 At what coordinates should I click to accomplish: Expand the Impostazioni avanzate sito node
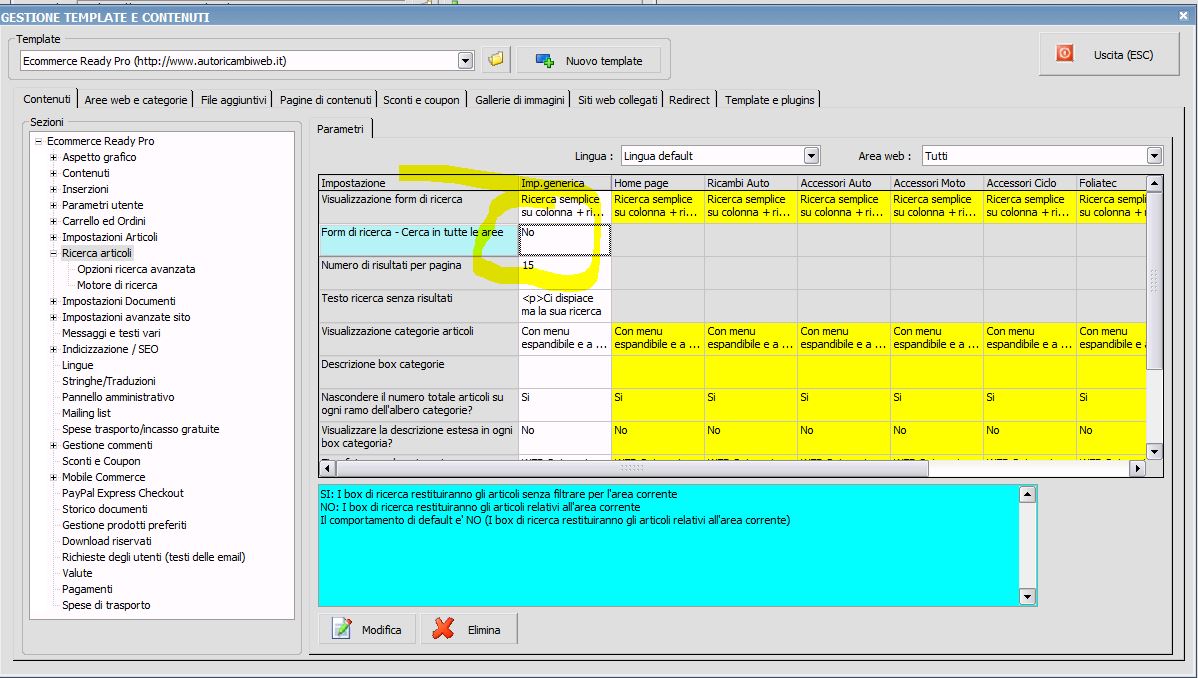pos(53,318)
